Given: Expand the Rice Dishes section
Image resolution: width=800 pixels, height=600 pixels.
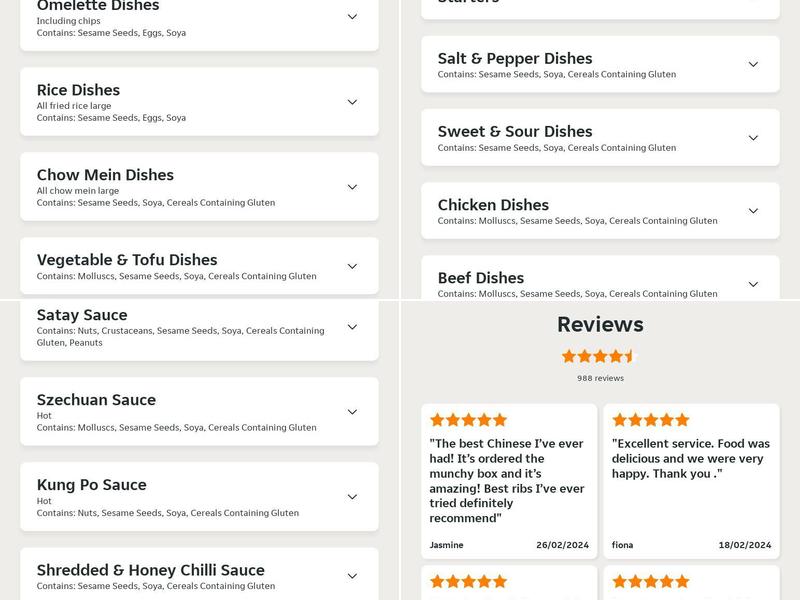Looking at the screenshot, I should click(x=352, y=101).
